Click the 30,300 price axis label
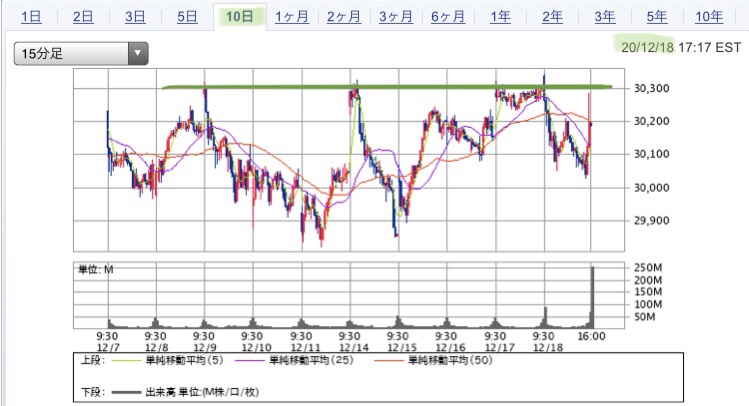Viewport: 749px width, 406px height. (652, 88)
